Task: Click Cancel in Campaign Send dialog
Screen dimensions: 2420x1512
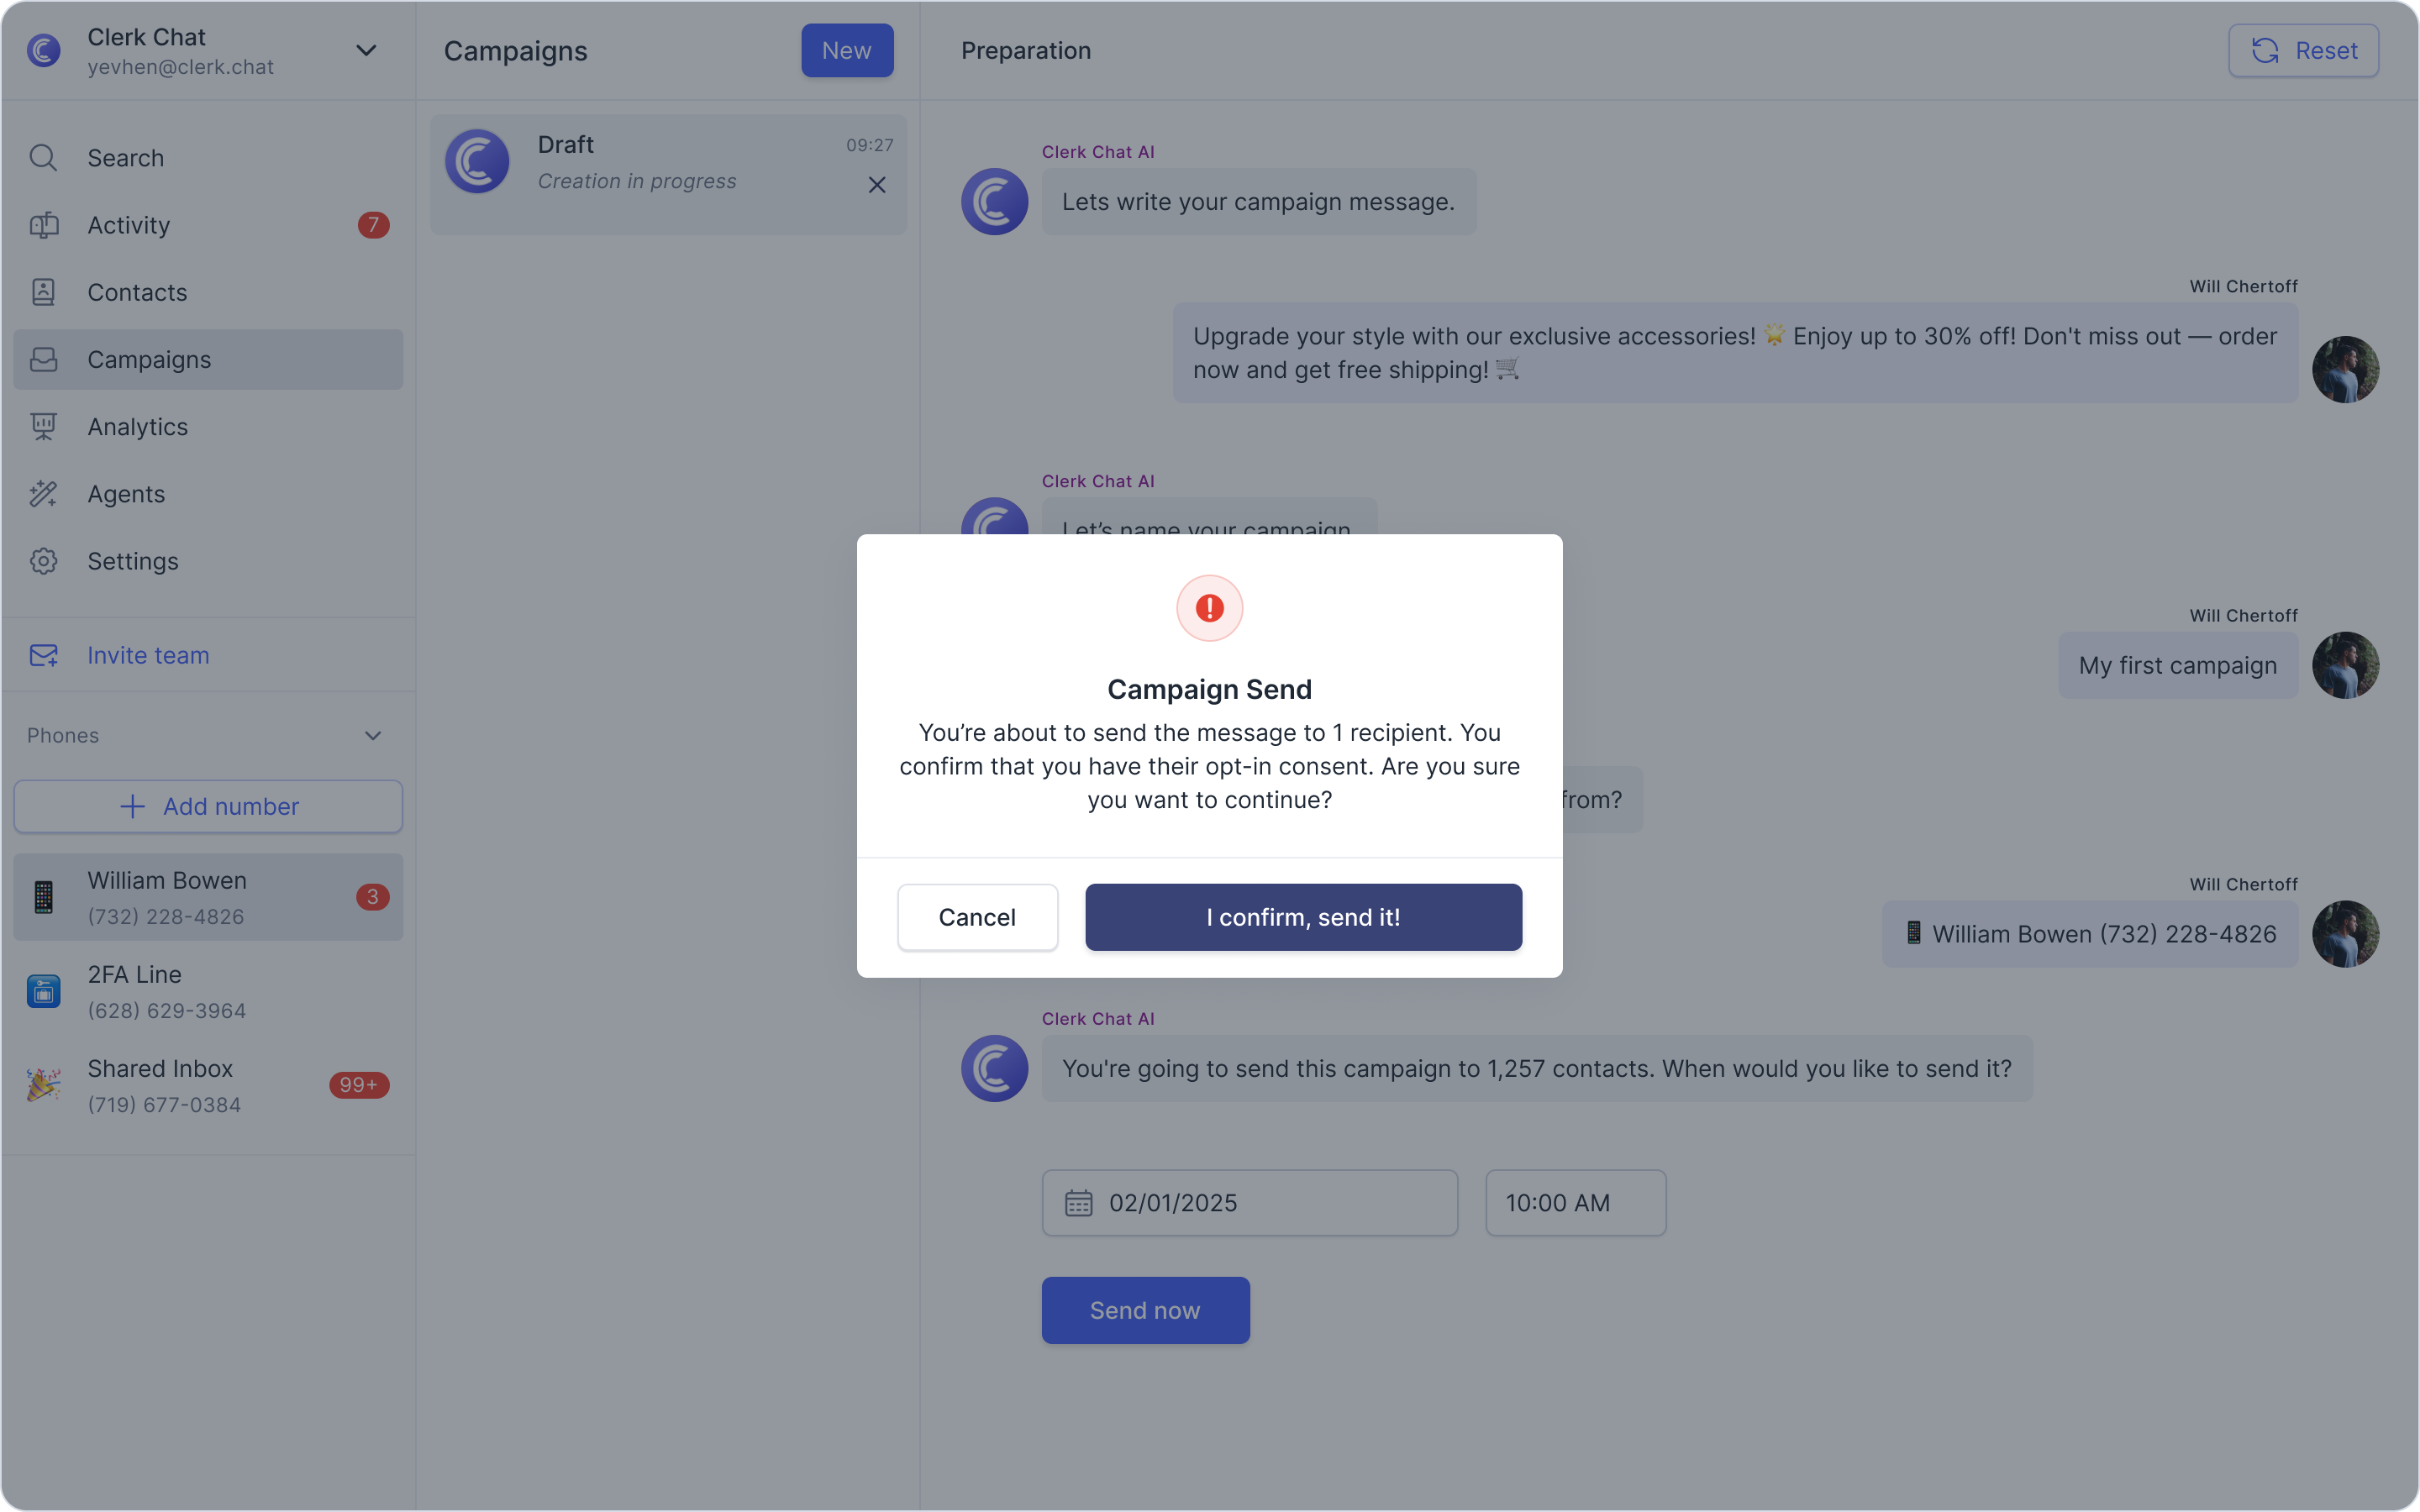Action: coord(977,917)
